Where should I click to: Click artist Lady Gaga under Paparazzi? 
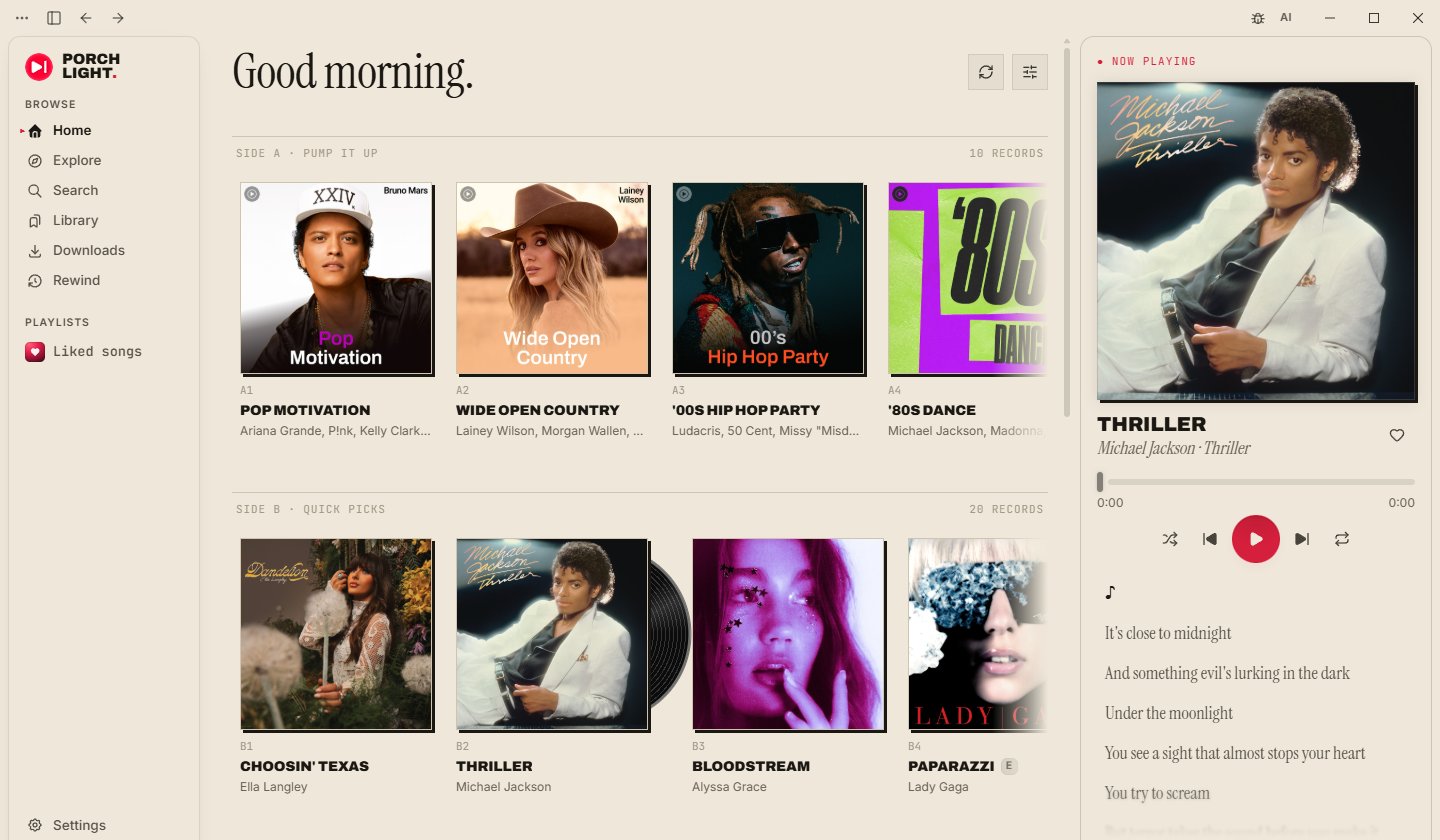tap(938, 787)
